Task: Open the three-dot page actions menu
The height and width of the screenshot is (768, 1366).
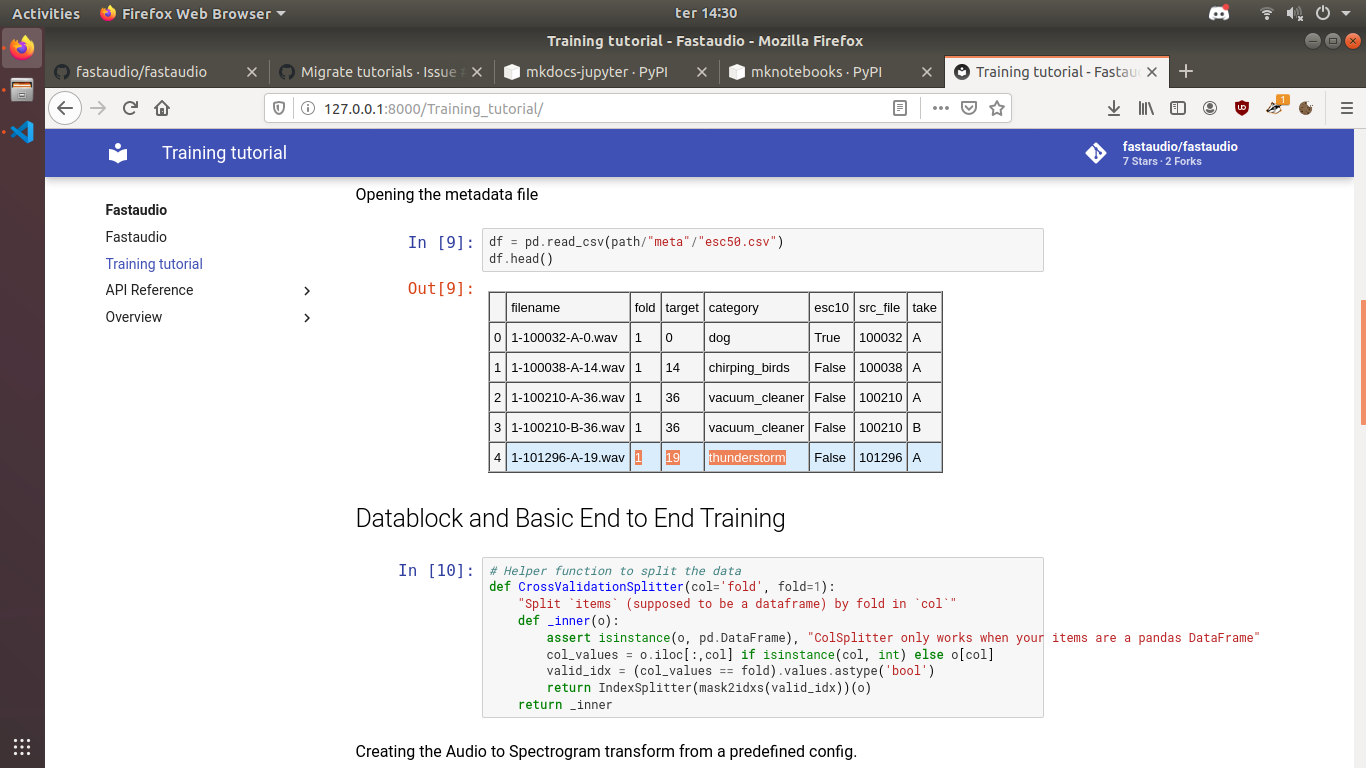Action: (940, 108)
